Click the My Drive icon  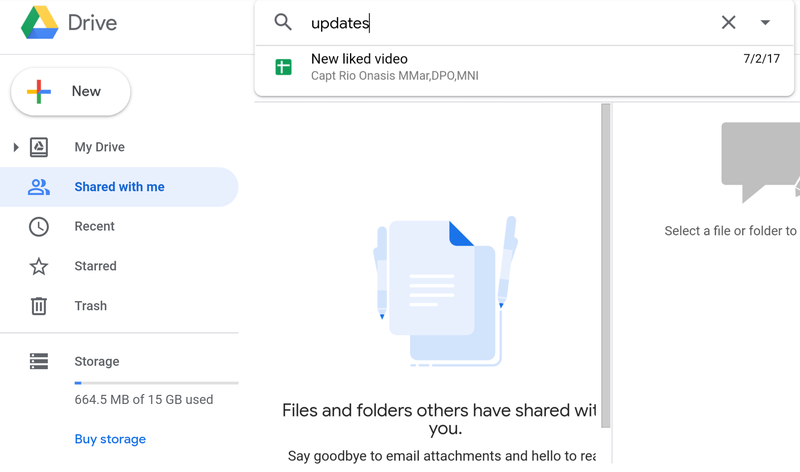click(39, 147)
